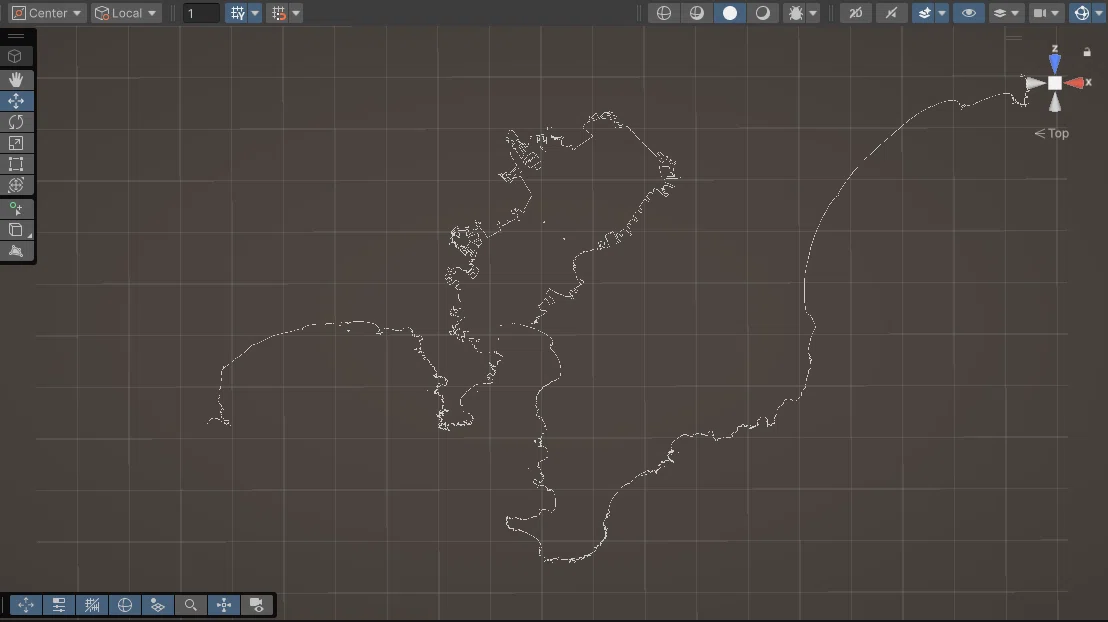This screenshot has height=622, width=1108.
Task: Select the Scale tool
Action: tap(16, 143)
